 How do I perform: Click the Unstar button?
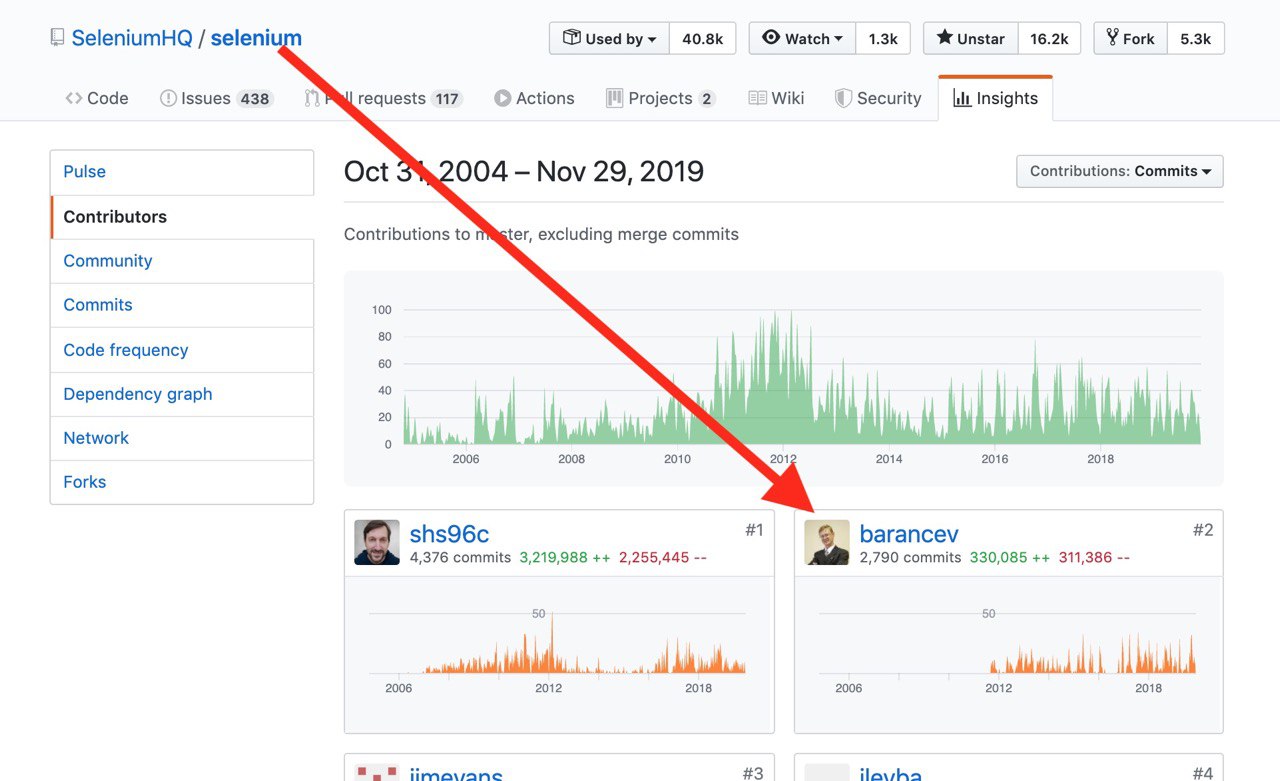coord(970,38)
